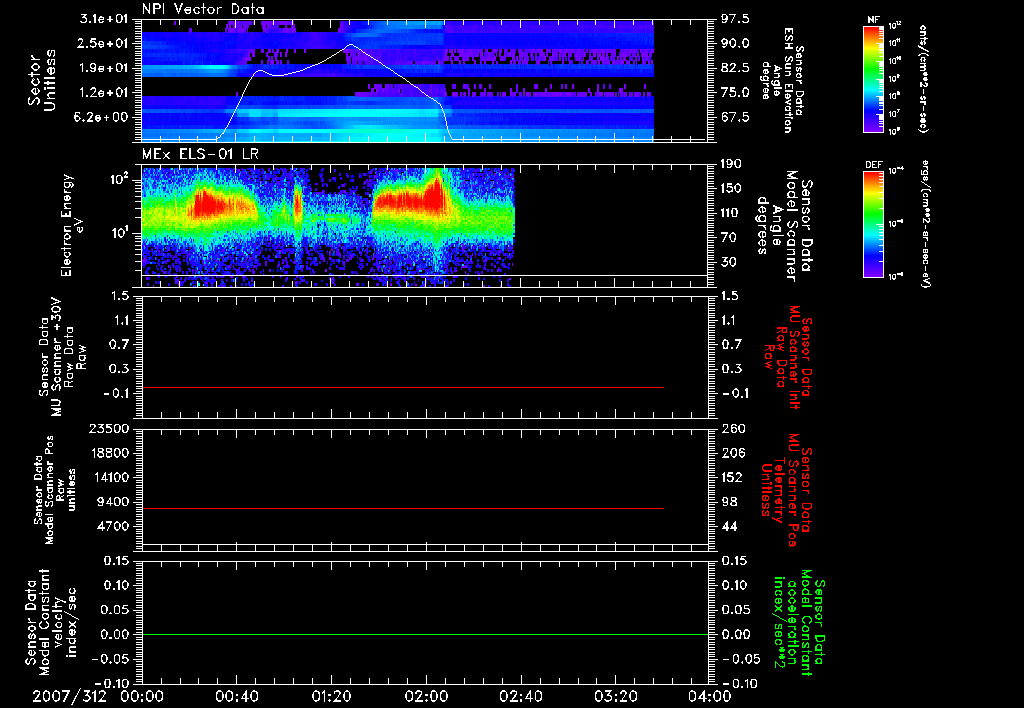Image resolution: width=1024 pixels, height=708 pixels.
Task: Click the NF colorbar unit text cnts/(cm**2-sr-sec)
Action: click(x=922, y=79)
